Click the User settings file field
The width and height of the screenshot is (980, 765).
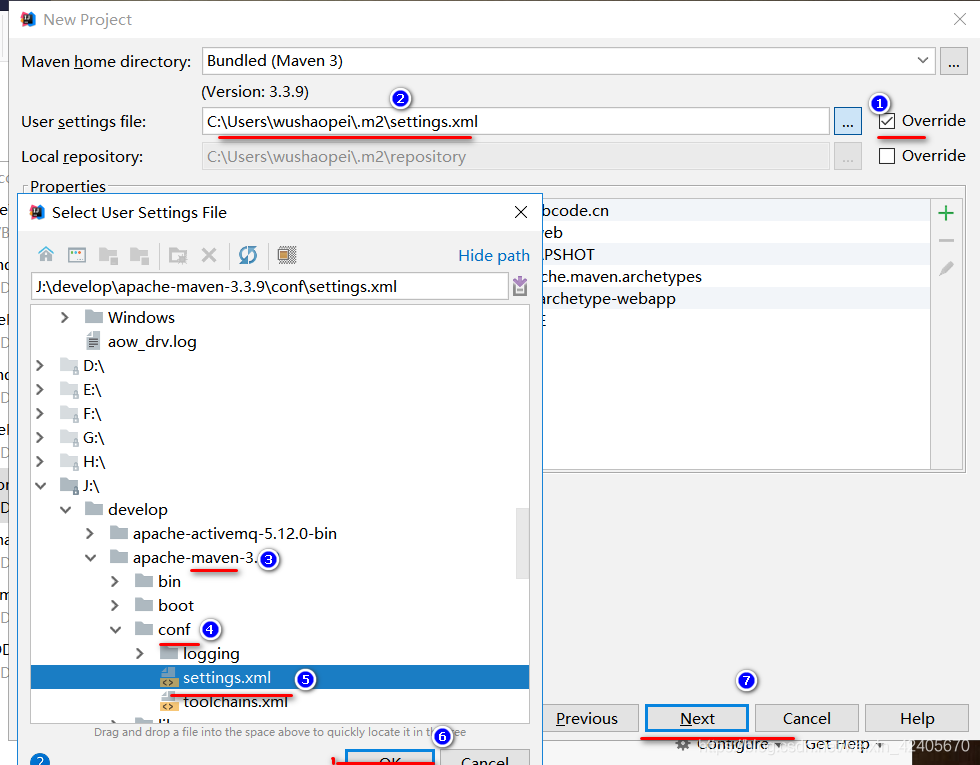pyautogui.click(x=516, y=121)
